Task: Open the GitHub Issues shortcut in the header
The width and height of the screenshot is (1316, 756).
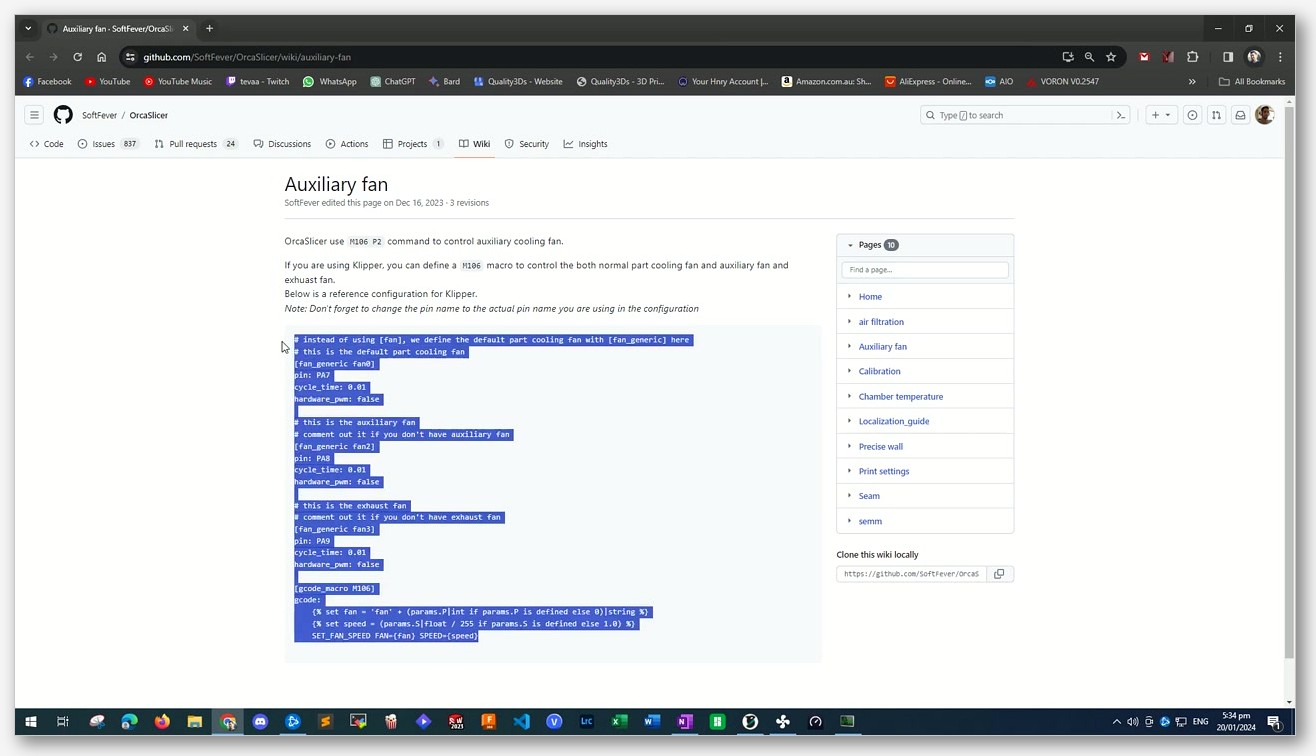Action: point(1192,115)
